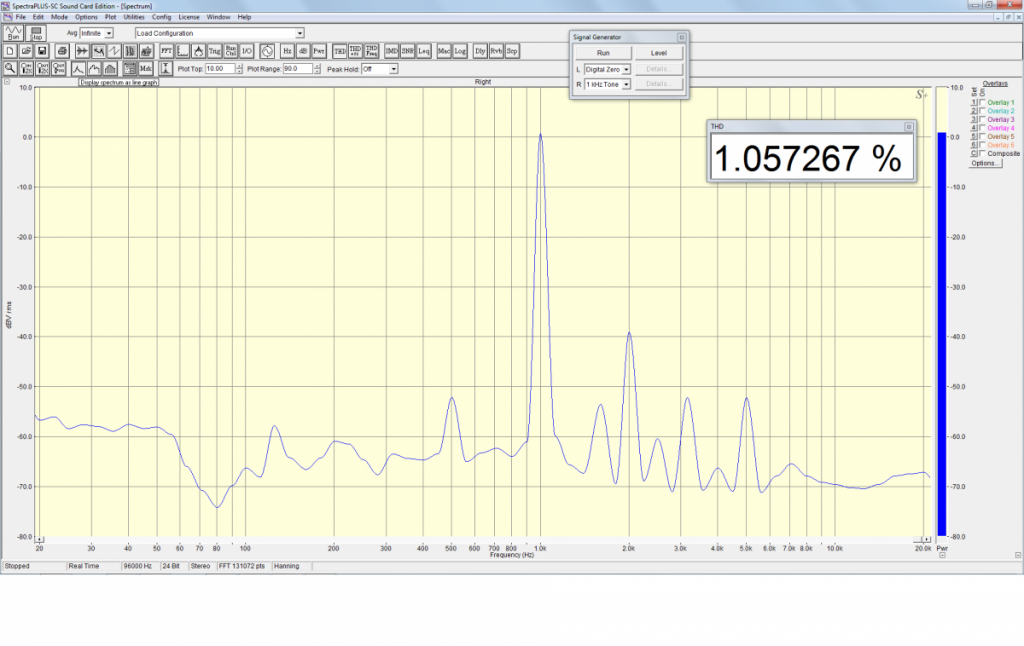Image resolution: width=1024 pixels, height=646 pixels.
Task: Open the R channel 1 kHz Tone dropdown
Action: coord(626,85)
